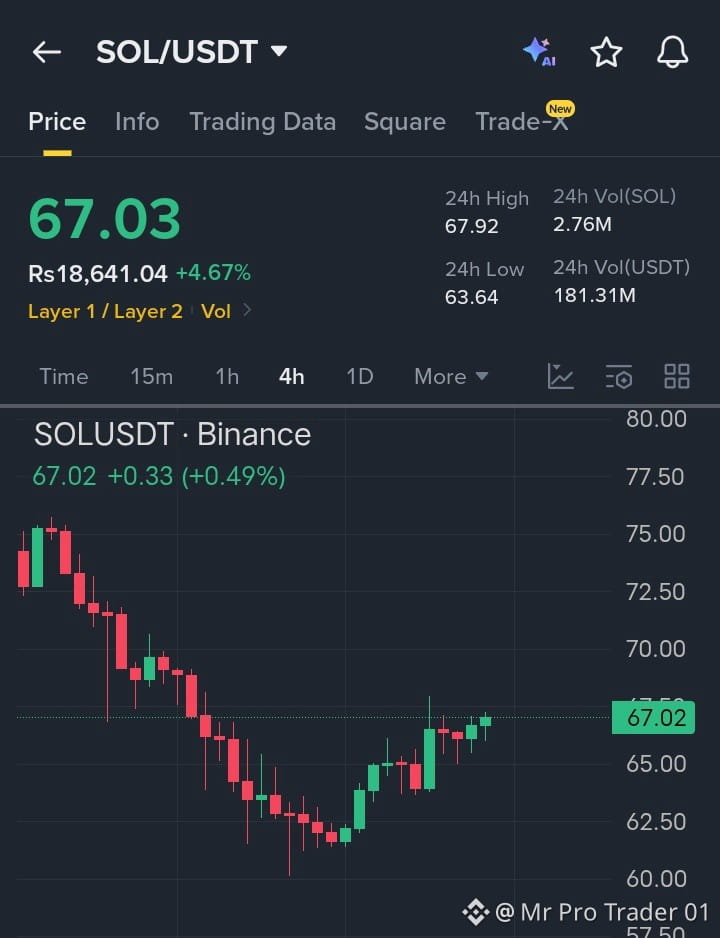Add SOL/USDT to favorites with the star
Image resolution: width=720 pixels, height=938 pixels.
click(606, 52)
